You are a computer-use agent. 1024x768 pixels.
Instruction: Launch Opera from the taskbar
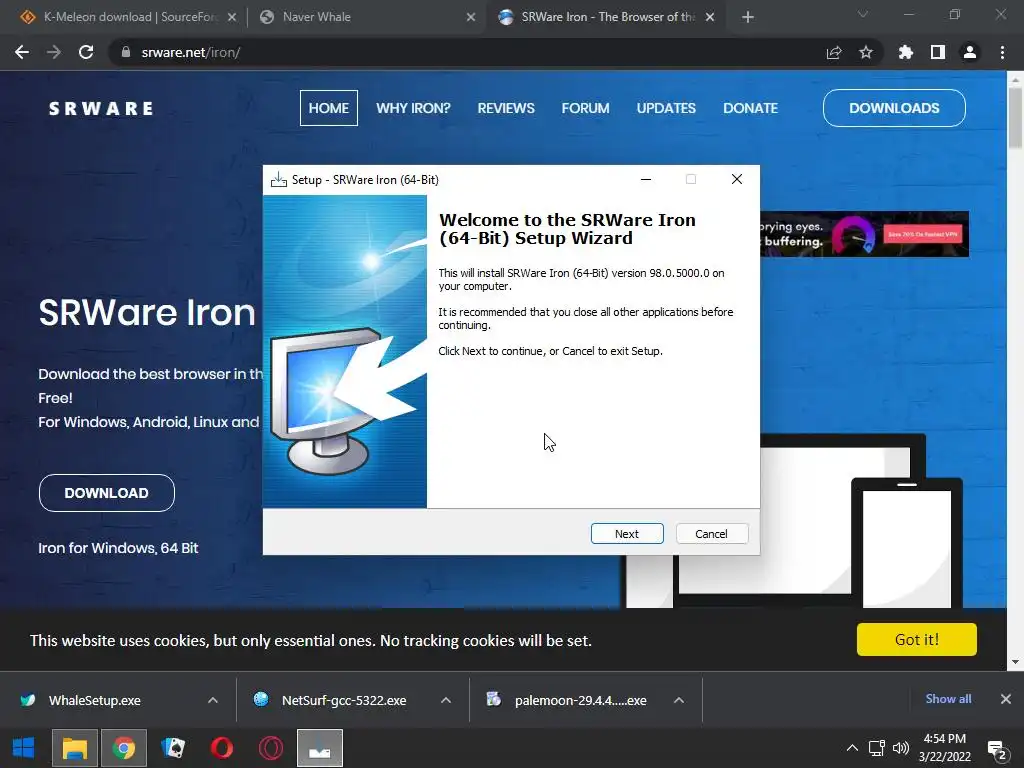221,748
